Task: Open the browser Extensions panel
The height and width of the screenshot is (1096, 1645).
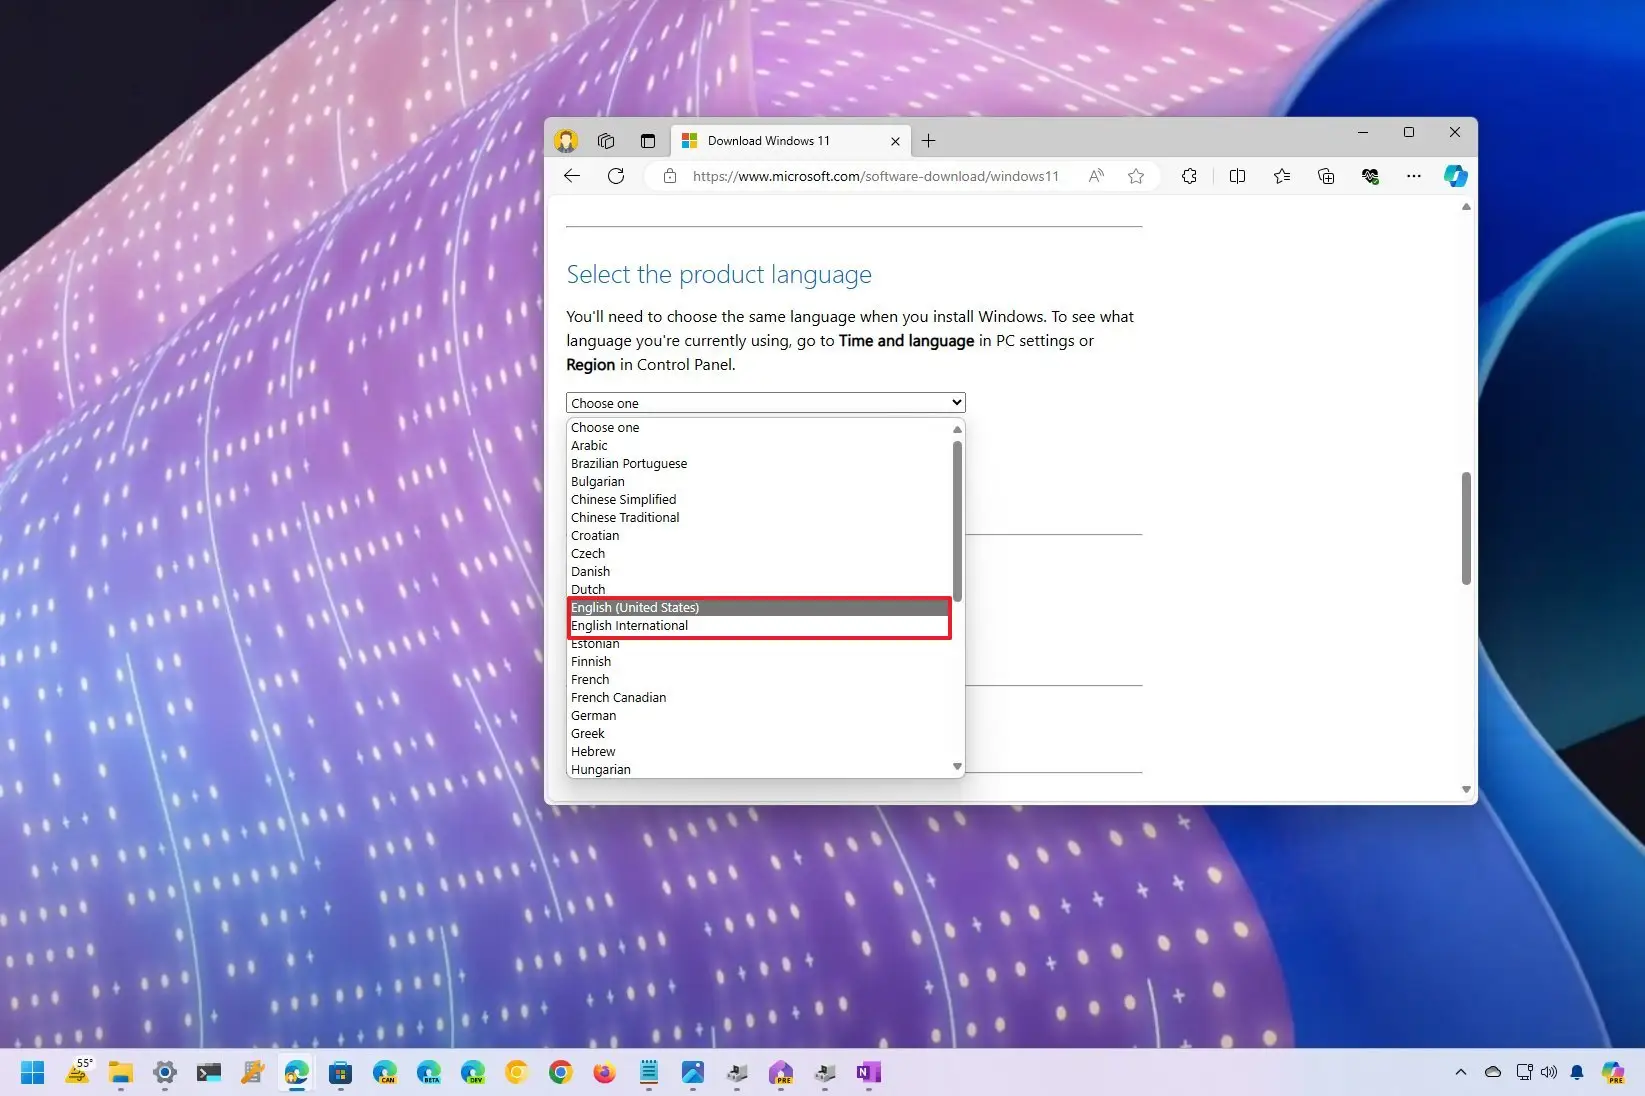Action: coord(1189,176)
